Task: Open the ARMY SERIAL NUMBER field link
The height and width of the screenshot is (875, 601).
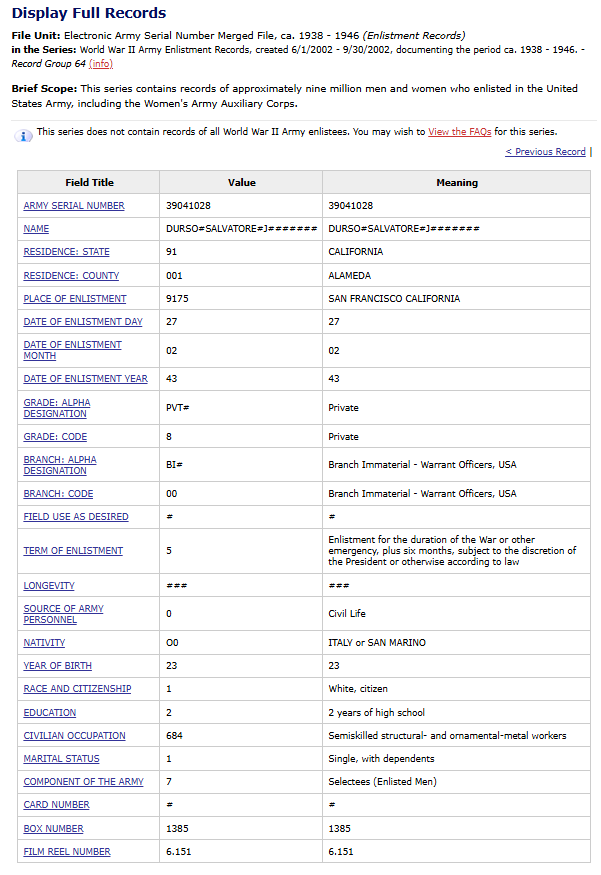Action: pyautogui.click(x=74, y=206)
